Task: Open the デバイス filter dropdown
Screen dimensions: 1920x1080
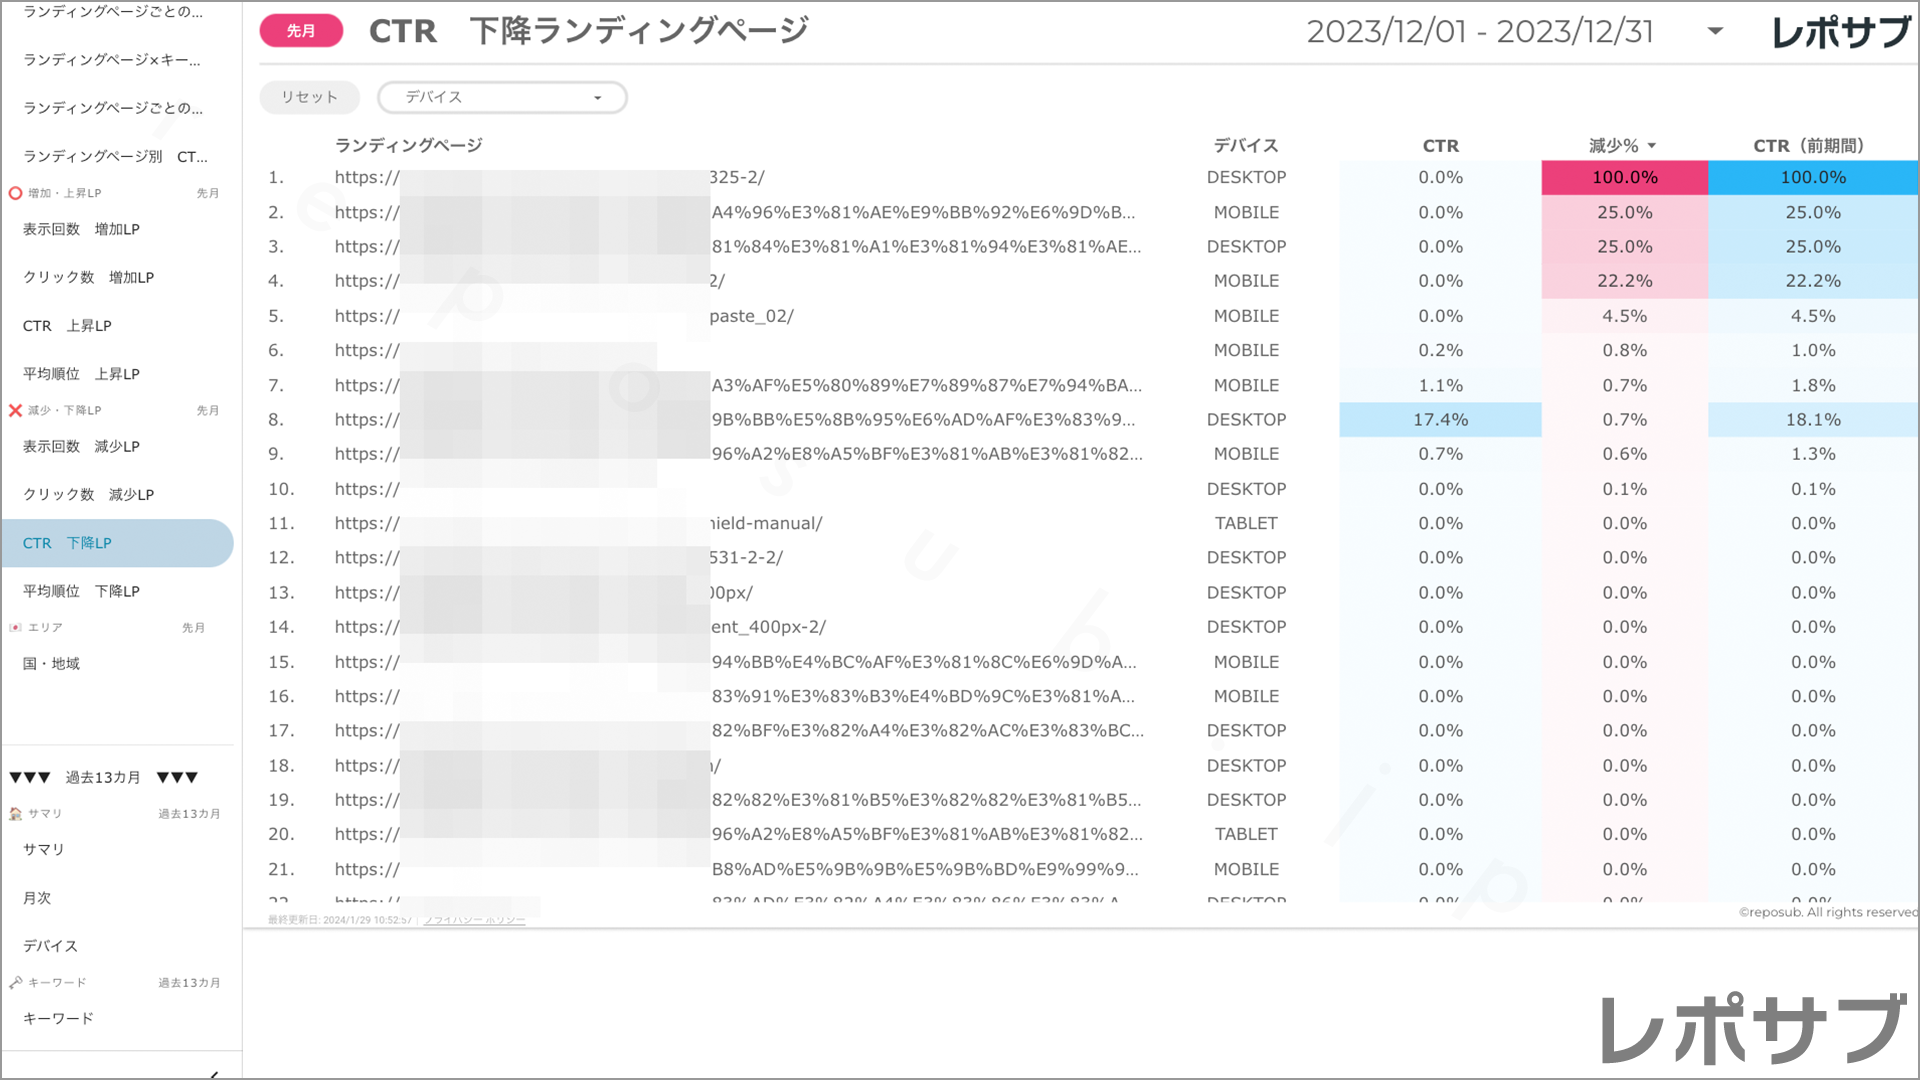Action: pyautogui.click(x=502, y=97)
